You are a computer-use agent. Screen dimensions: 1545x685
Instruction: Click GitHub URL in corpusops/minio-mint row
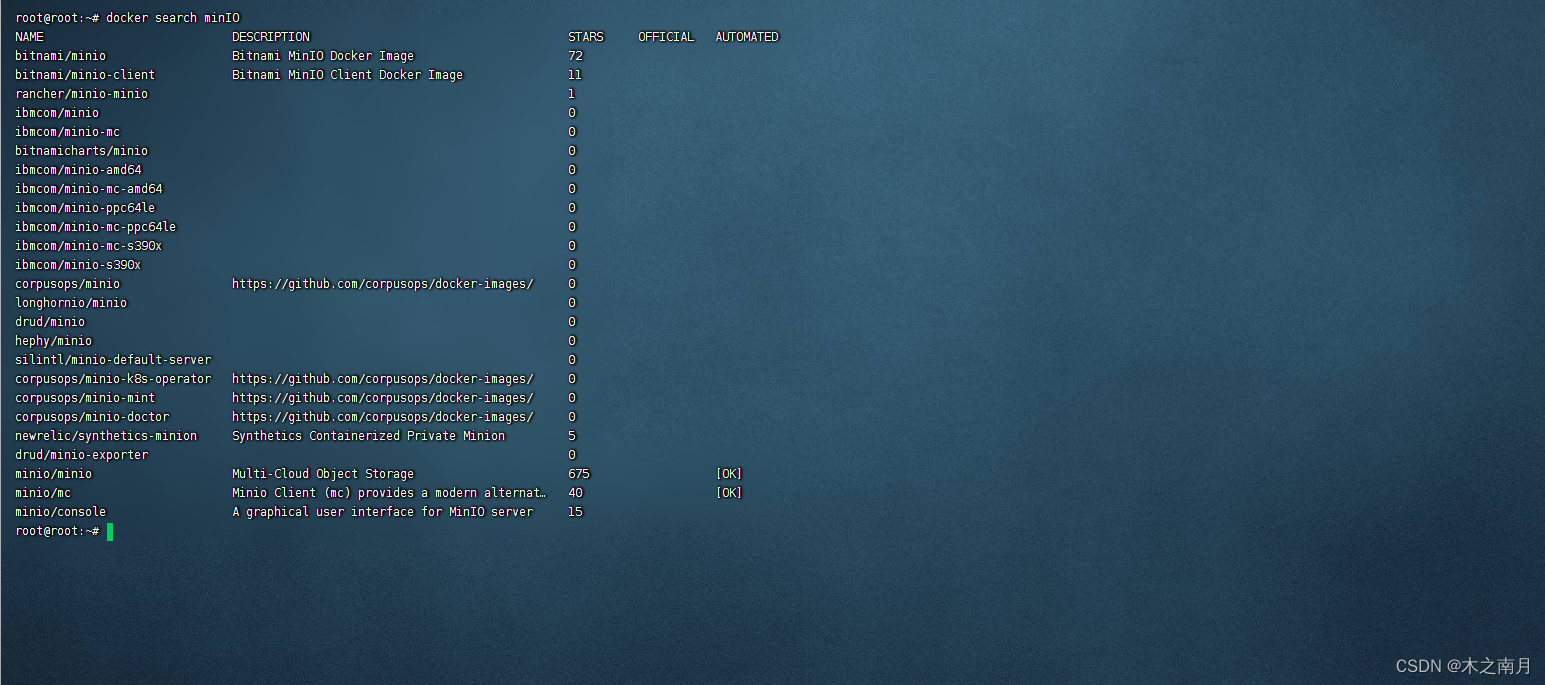coord(383,398)
